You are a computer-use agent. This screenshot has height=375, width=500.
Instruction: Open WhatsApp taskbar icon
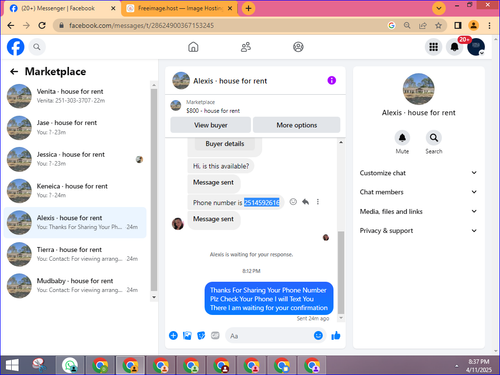(70, 365)
